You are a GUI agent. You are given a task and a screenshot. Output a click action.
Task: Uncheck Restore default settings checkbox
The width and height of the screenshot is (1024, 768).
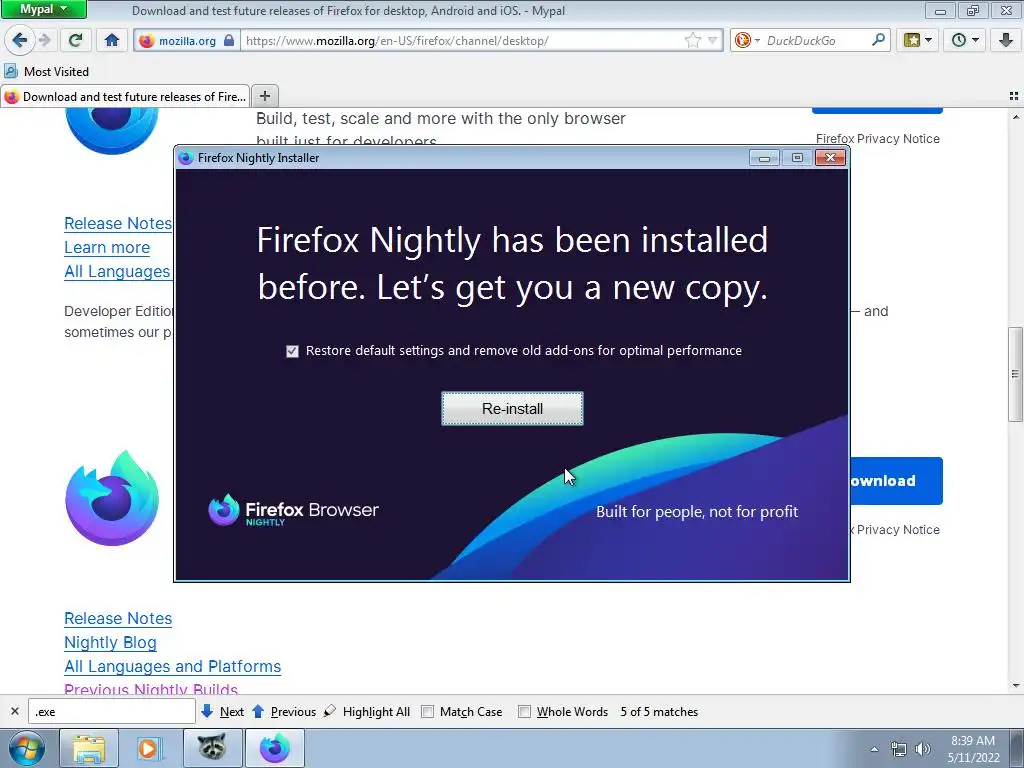tap(292, 351)
